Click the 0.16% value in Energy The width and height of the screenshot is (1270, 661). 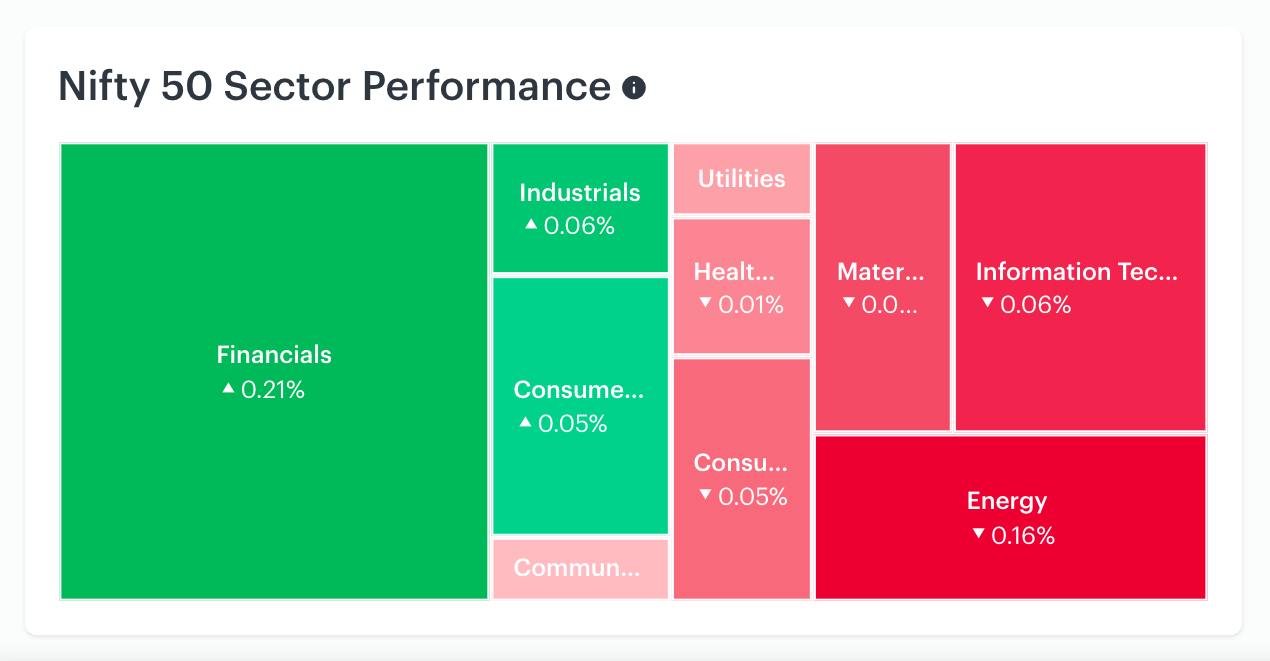(x=1023, y=536)
